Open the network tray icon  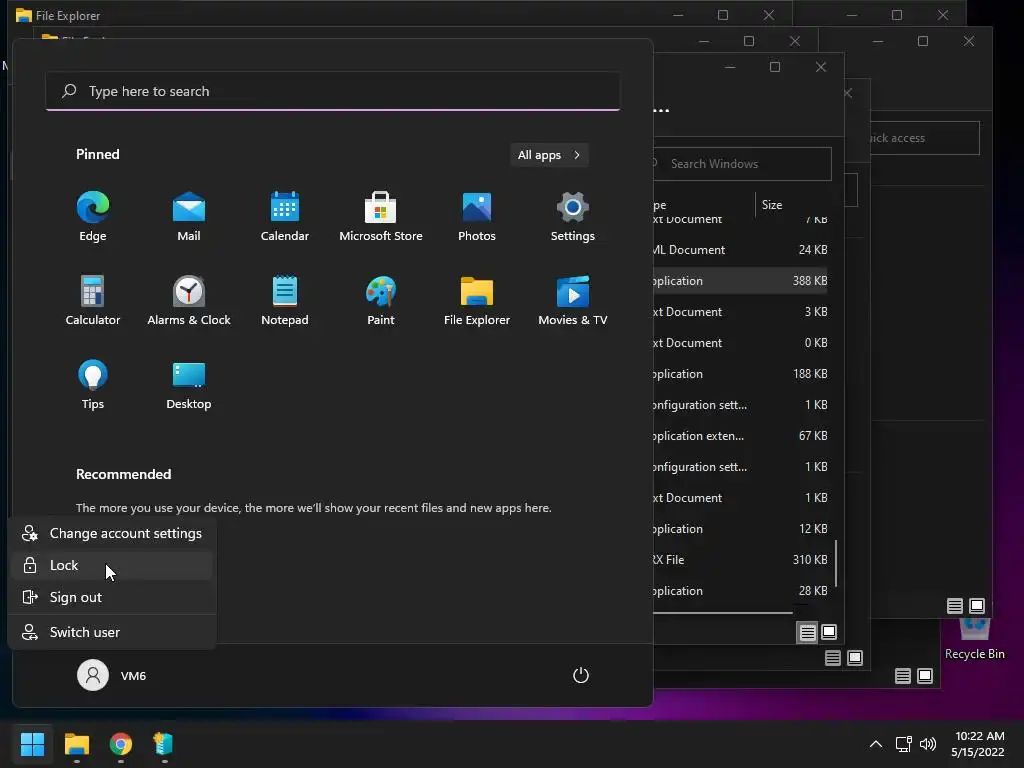pyautogui.click(x=903, y=744)
